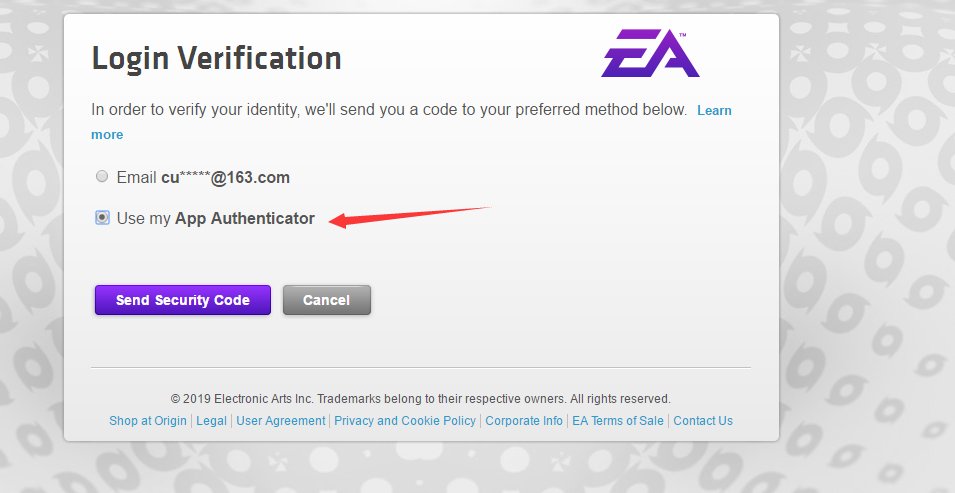Click the horizontal divider above the footer
955x493 pixels.
(420, 367)
